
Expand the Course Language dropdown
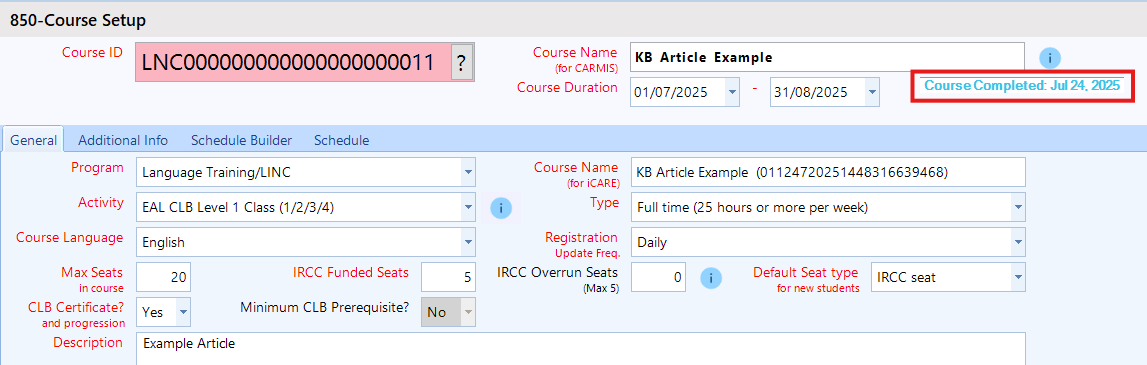pyautogui.click(x=467, y=242)
